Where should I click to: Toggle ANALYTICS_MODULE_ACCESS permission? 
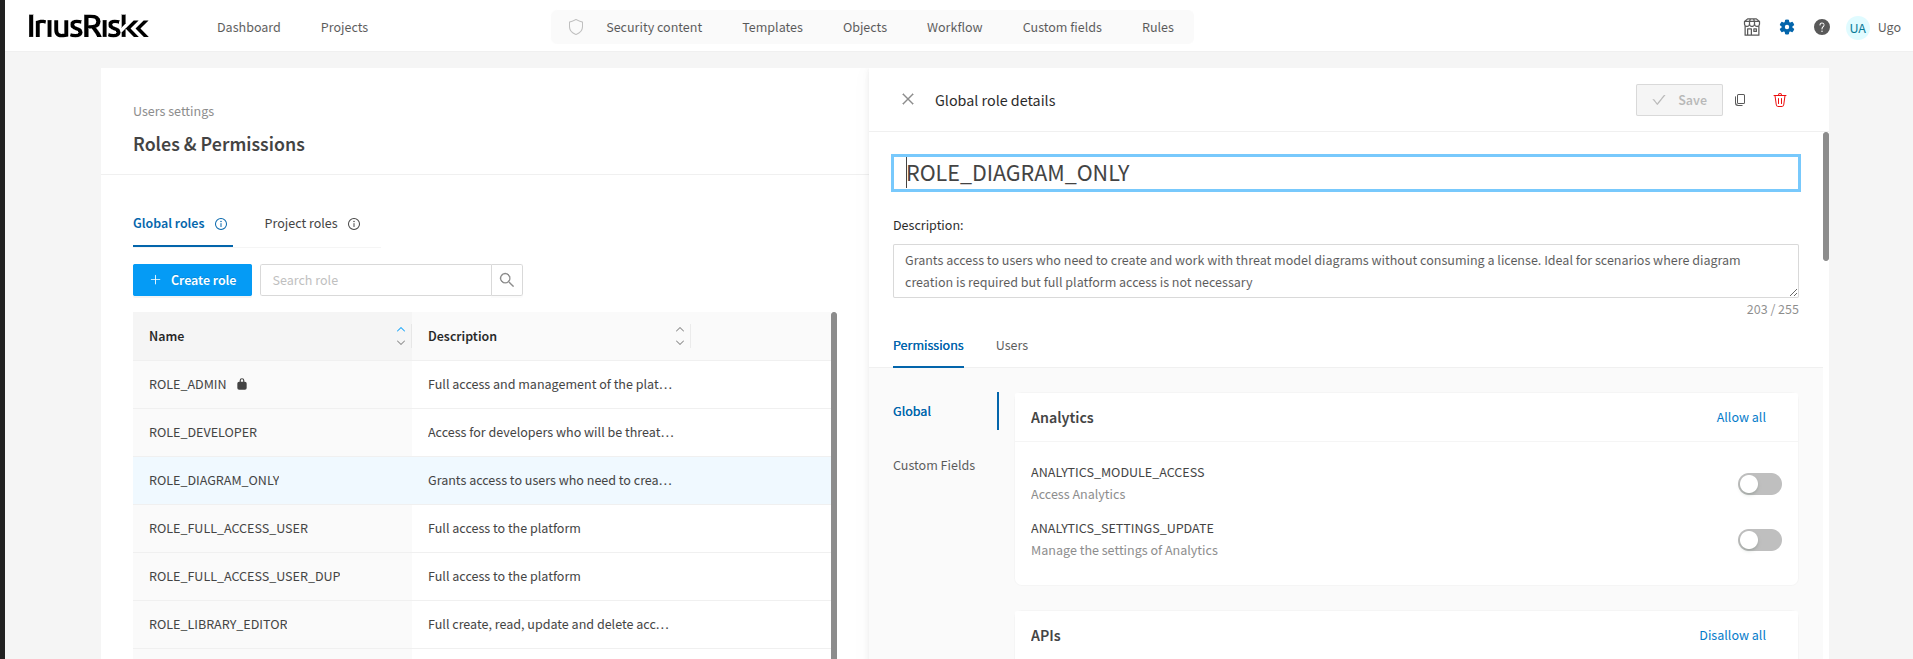[x=1760, y=484]
